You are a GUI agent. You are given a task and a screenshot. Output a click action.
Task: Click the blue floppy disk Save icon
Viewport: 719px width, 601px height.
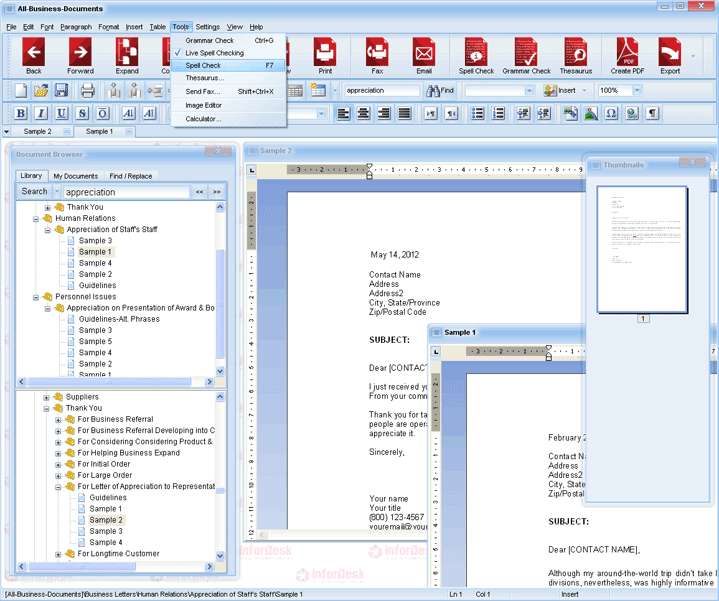click(x=61, y=90)
